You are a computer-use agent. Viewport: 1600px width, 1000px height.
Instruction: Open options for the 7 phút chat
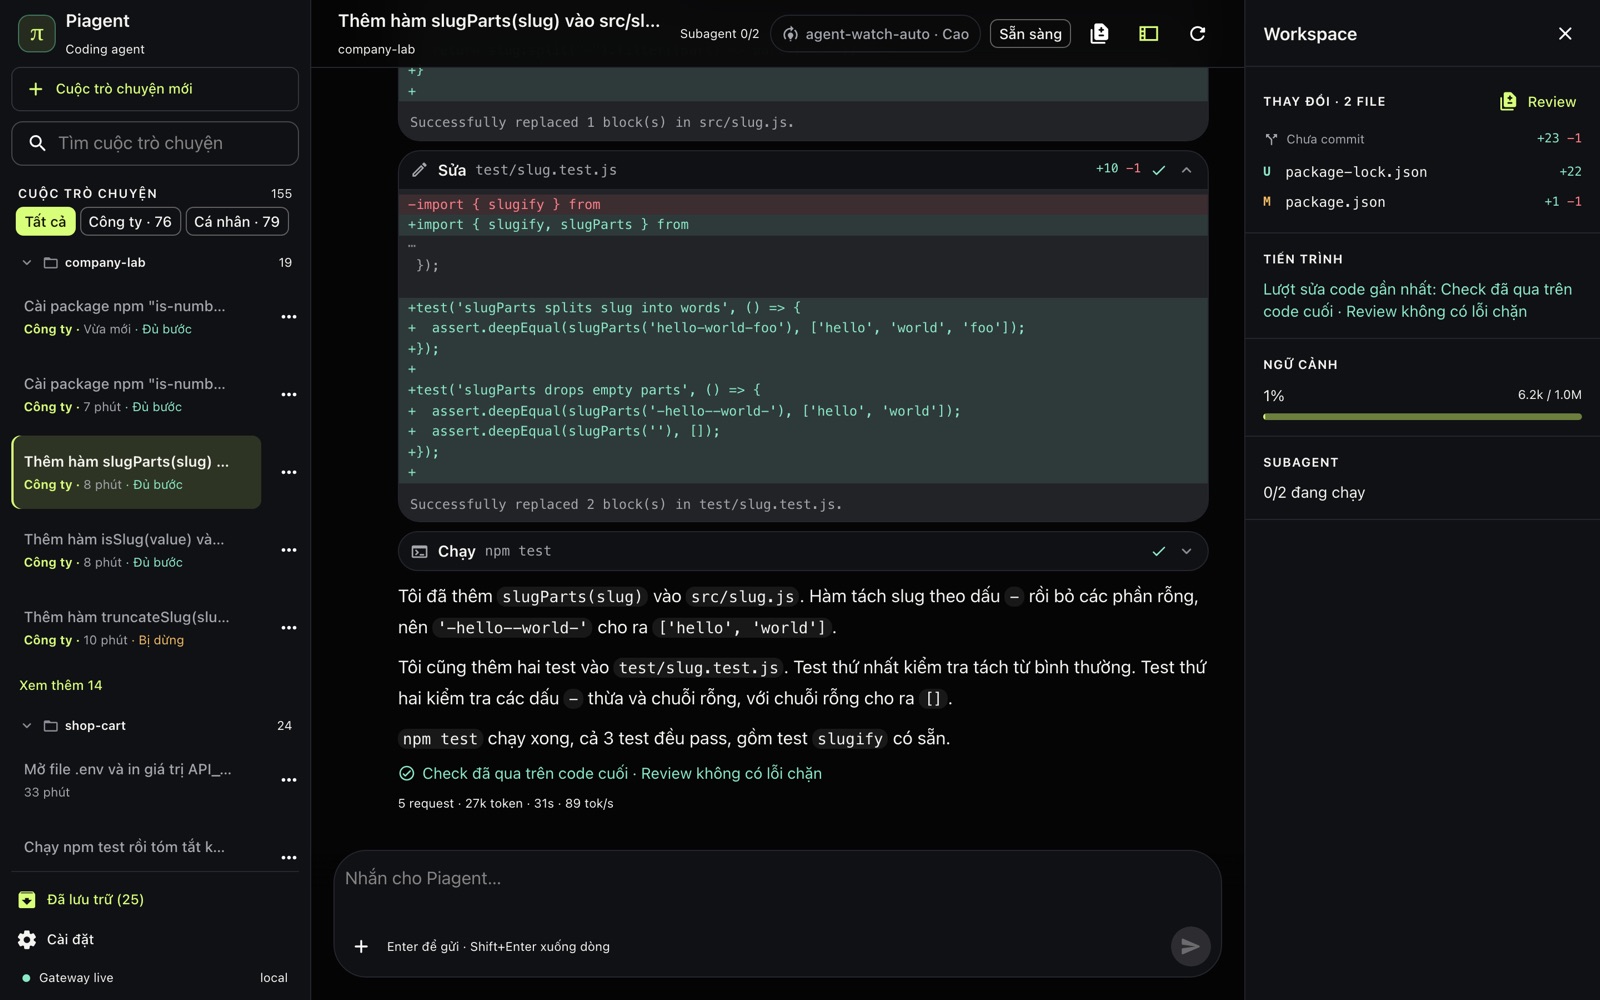pyautogui.click(x=289, y=395)
